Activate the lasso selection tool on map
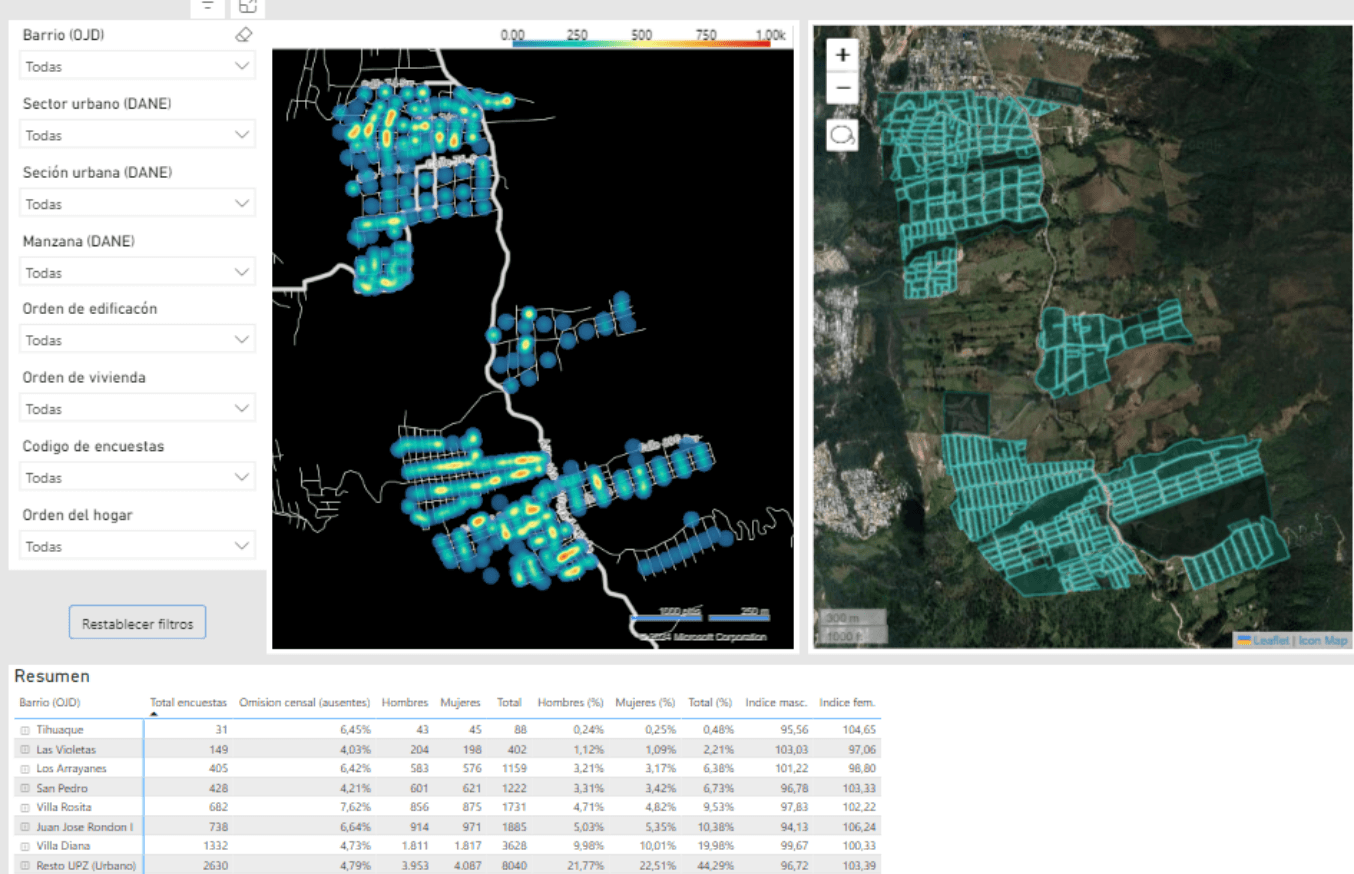 (x=842, y=135)
